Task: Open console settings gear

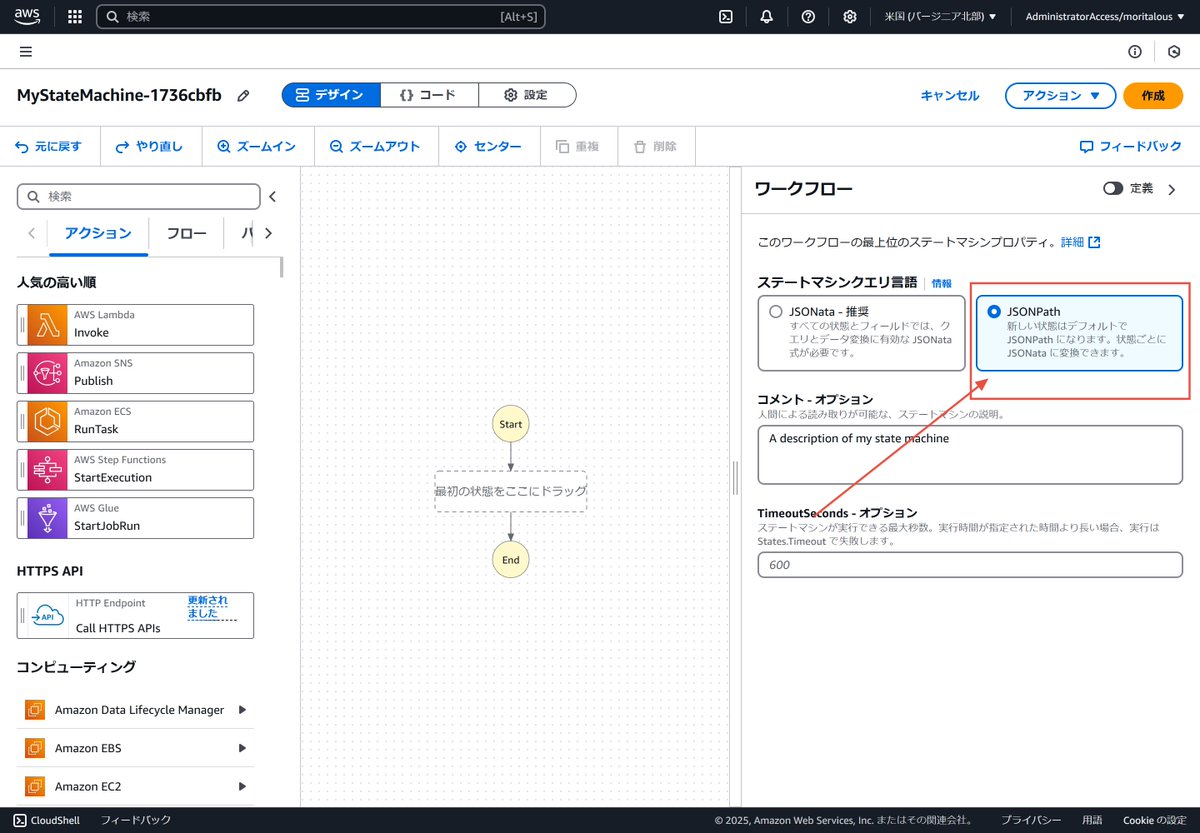Action: coord(849,17)
